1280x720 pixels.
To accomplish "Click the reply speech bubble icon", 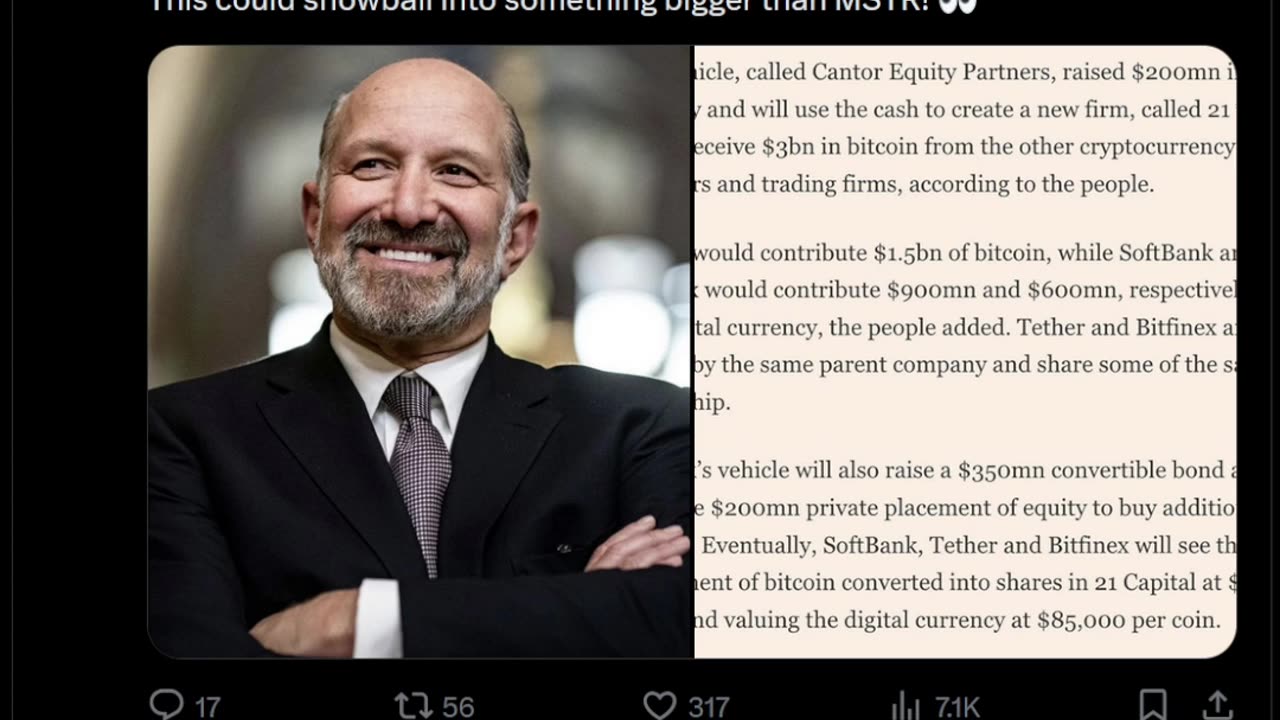I will [x=166, y=705].
